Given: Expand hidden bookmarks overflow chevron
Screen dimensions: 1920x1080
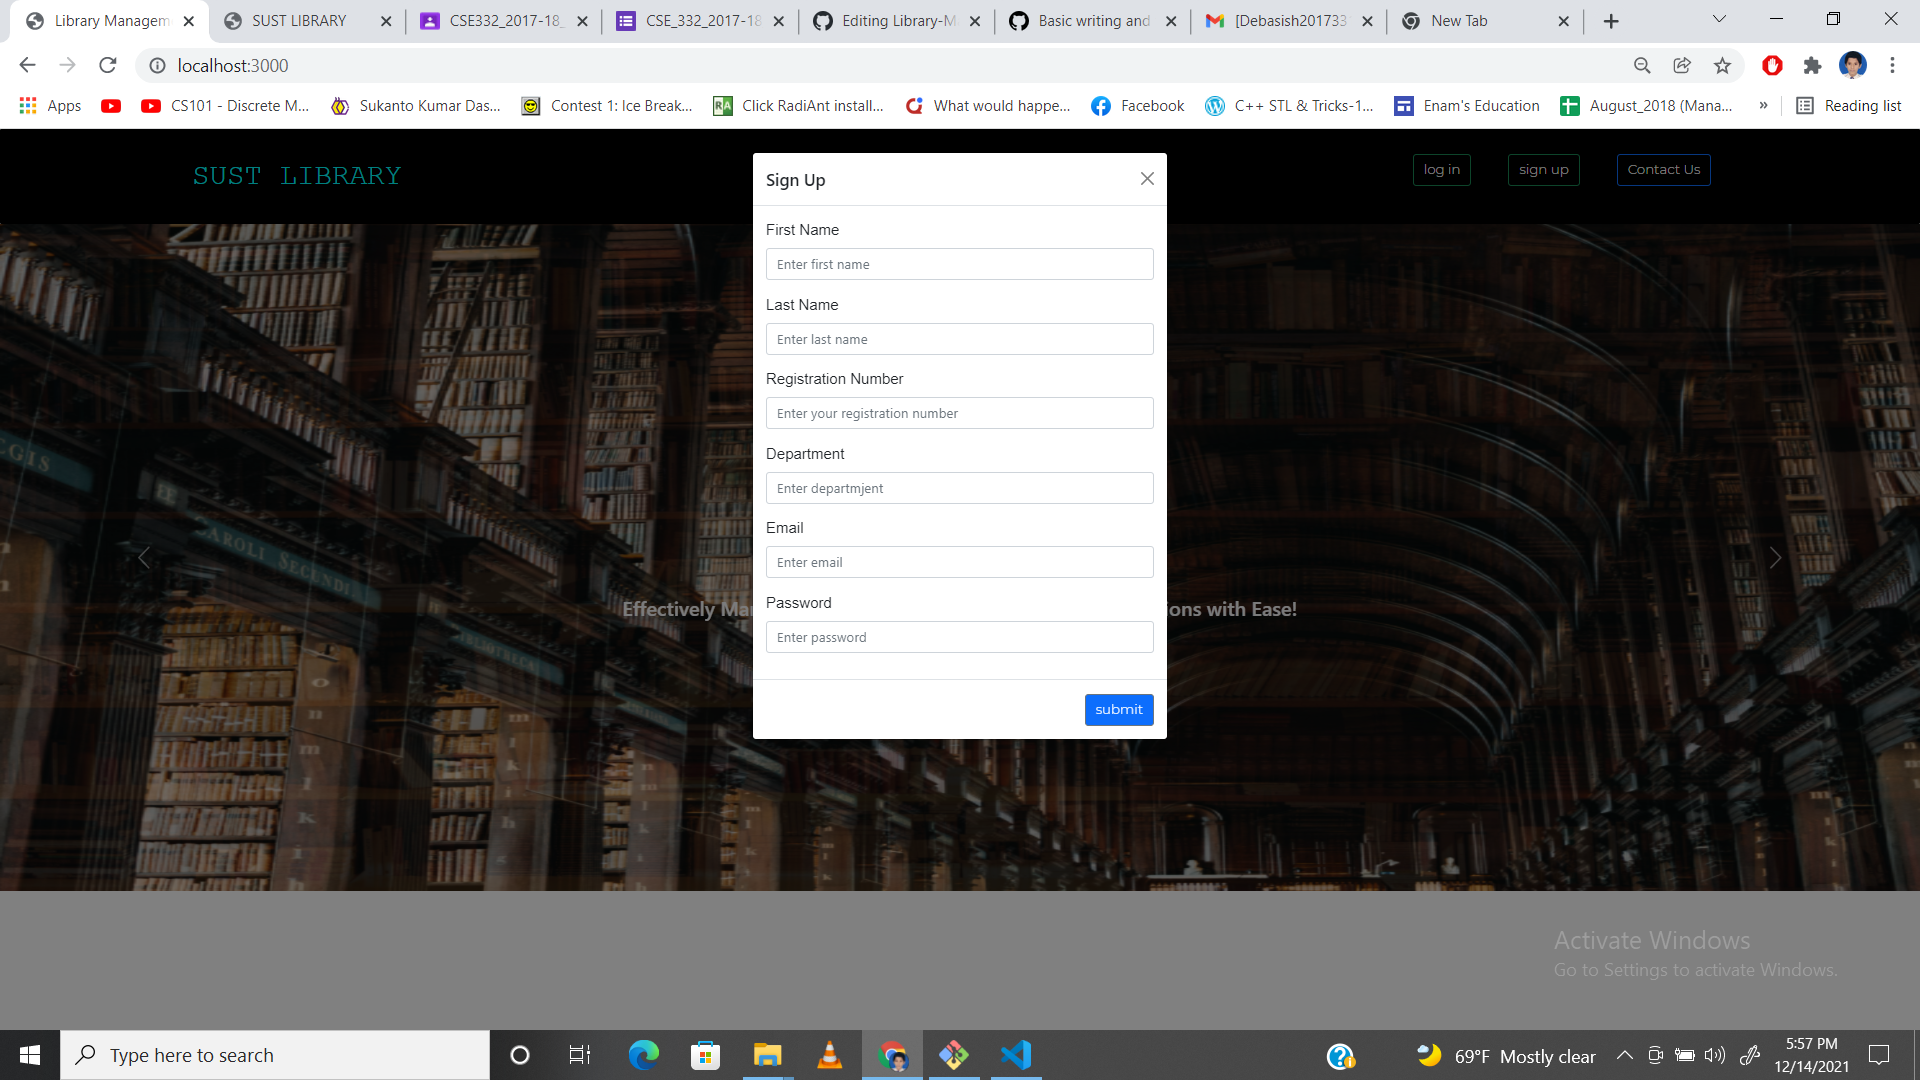Looking at the screenshot, I should (1763, 106).
